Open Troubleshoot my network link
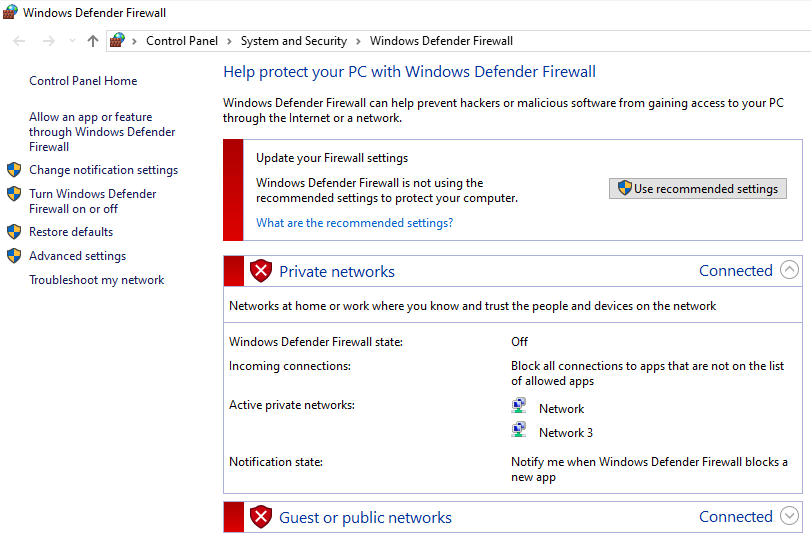 [x=97, y=280]
